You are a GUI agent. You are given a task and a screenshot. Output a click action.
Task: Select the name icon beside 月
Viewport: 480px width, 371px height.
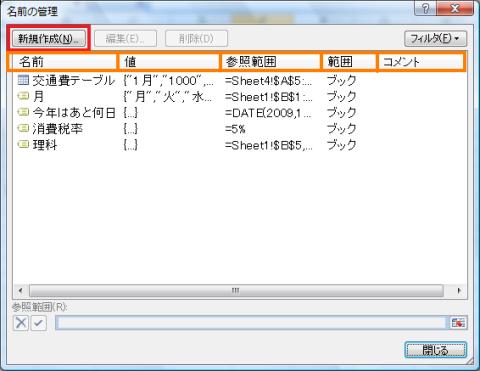pos(23,96)
